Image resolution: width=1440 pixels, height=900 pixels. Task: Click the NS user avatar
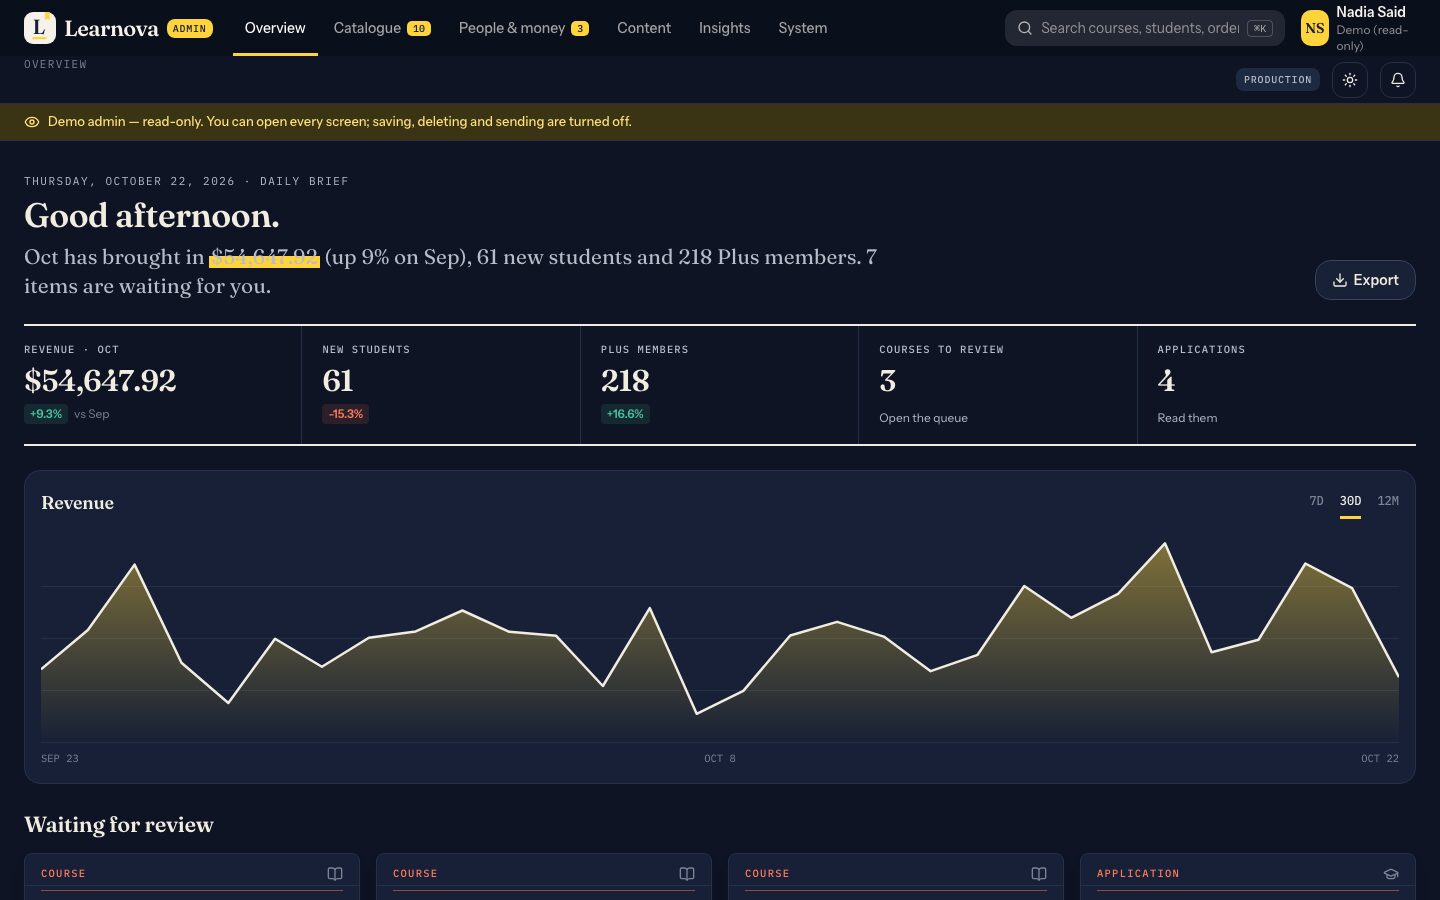[1315, 28]
